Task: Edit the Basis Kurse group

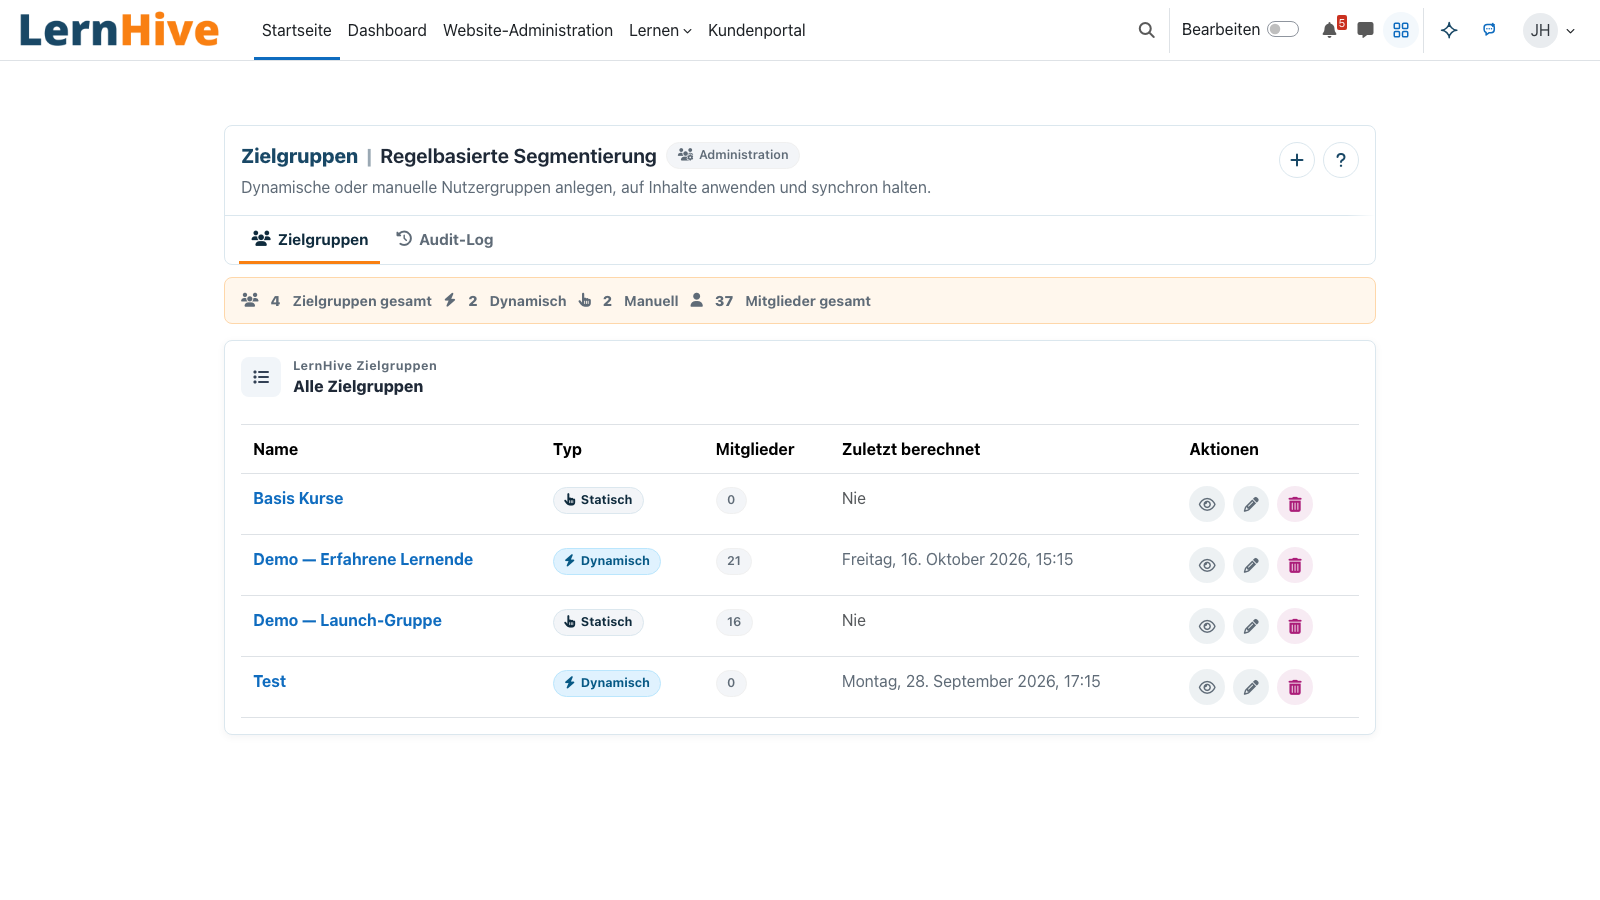Action: (1251, 504)
